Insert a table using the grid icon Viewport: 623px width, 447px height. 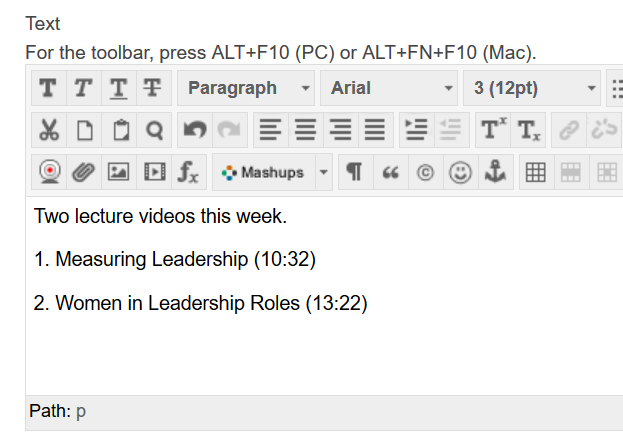[535, 172]
